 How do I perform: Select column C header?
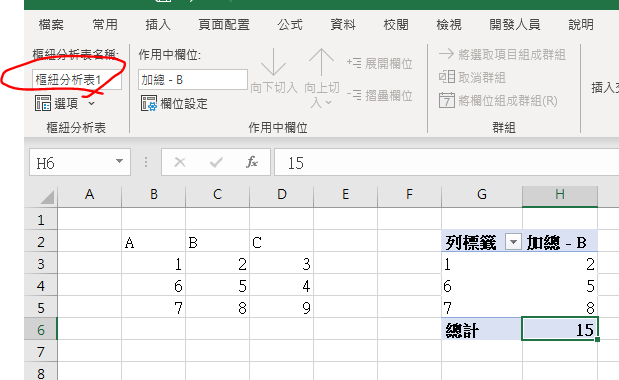click(218, 195)
